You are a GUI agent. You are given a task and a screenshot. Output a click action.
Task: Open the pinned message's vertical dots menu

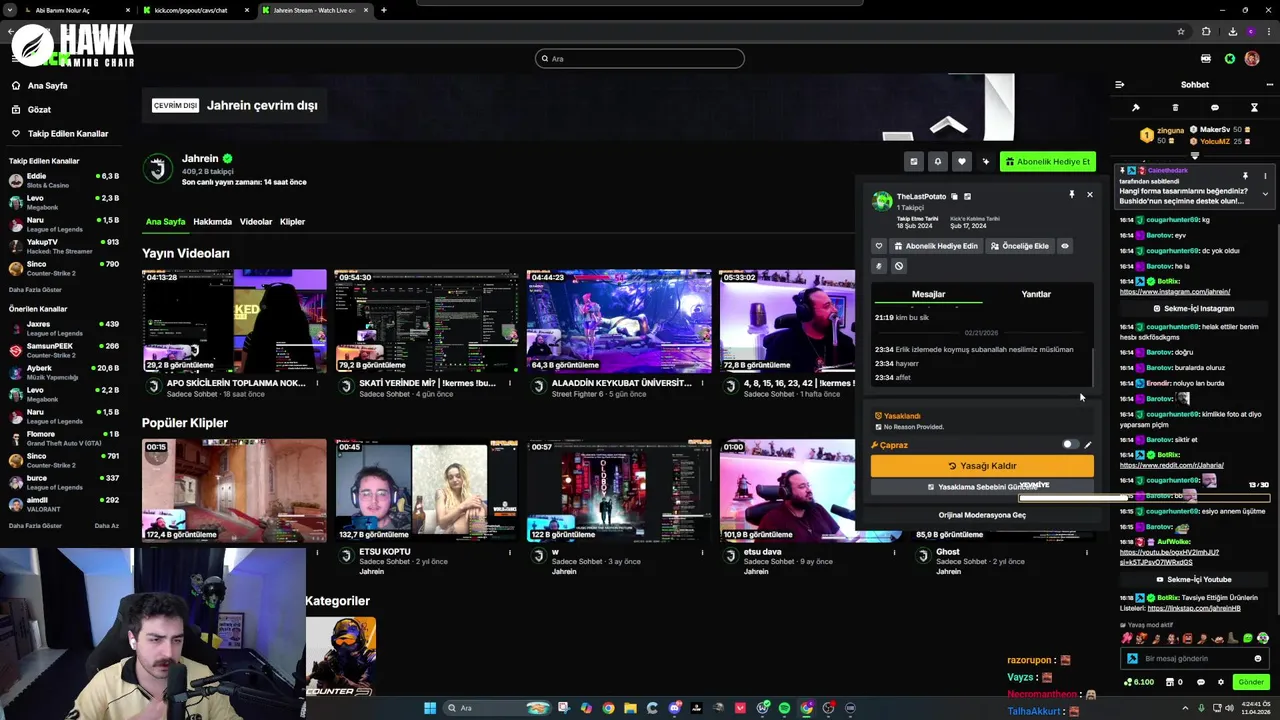point(1265,175)
